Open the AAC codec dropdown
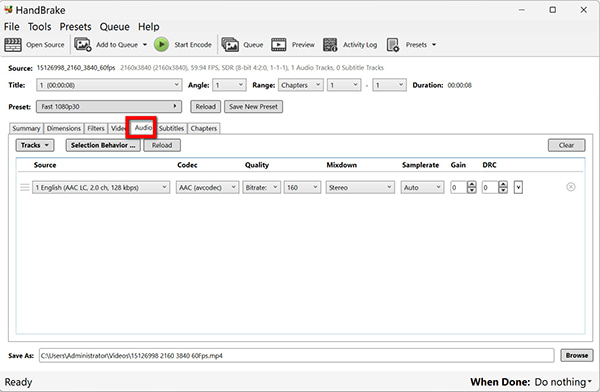The height and width of the screenshot is (392, 600). [x=207, y=188]
